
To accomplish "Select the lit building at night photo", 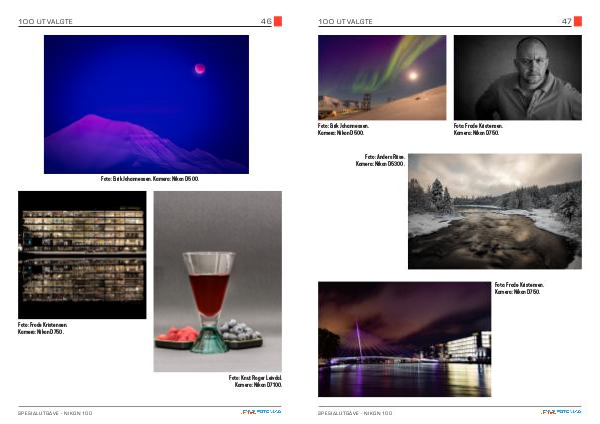I will (82, 254).
